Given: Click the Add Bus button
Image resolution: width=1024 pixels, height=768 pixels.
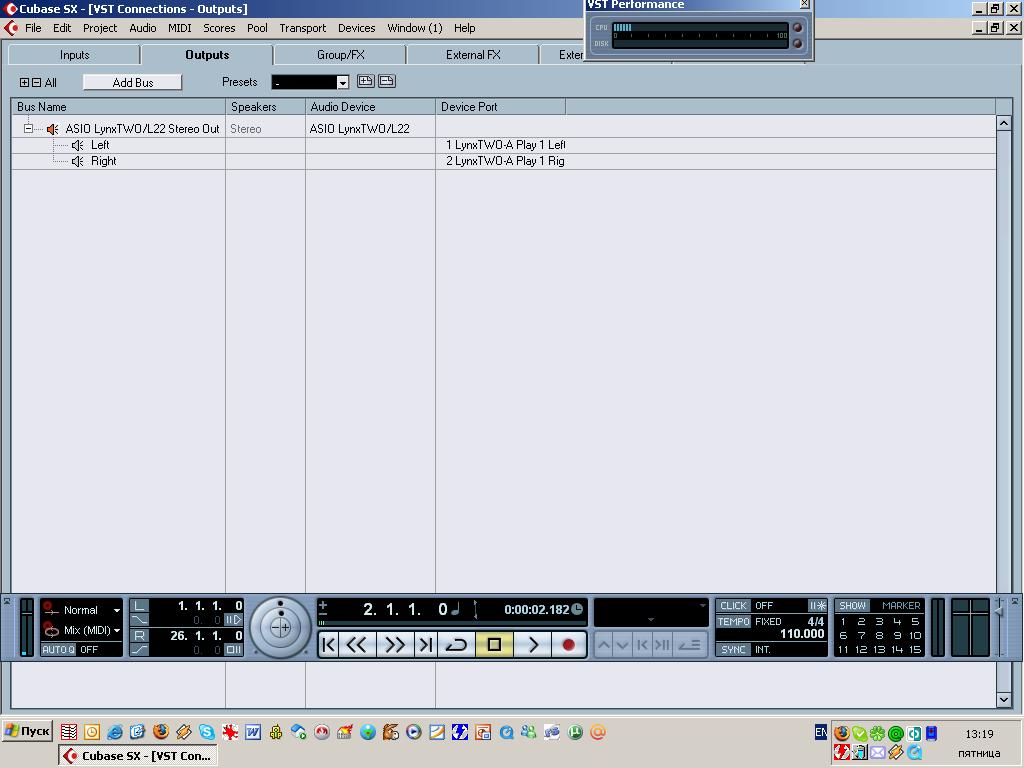Looking at the screenshot, I should [x=133, y=82].
